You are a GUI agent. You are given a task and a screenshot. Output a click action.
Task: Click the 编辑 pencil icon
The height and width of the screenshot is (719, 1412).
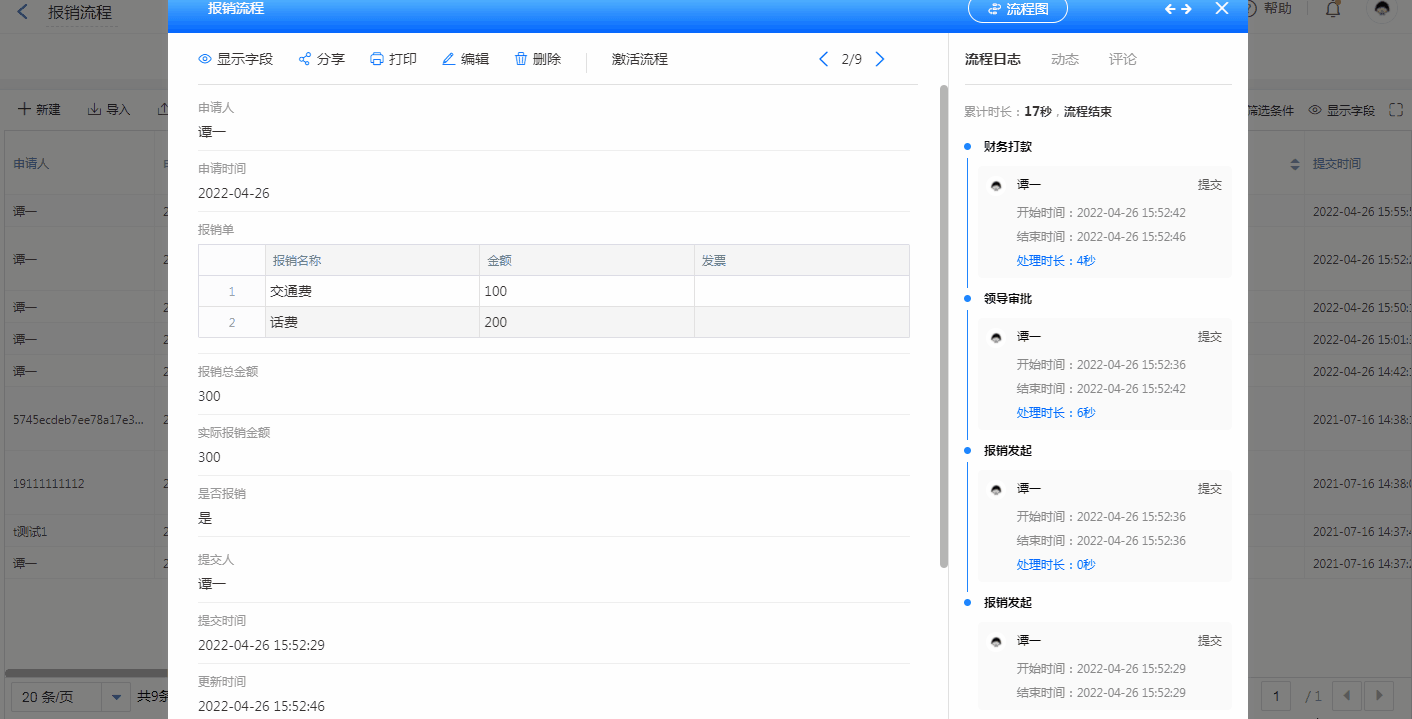449,59
